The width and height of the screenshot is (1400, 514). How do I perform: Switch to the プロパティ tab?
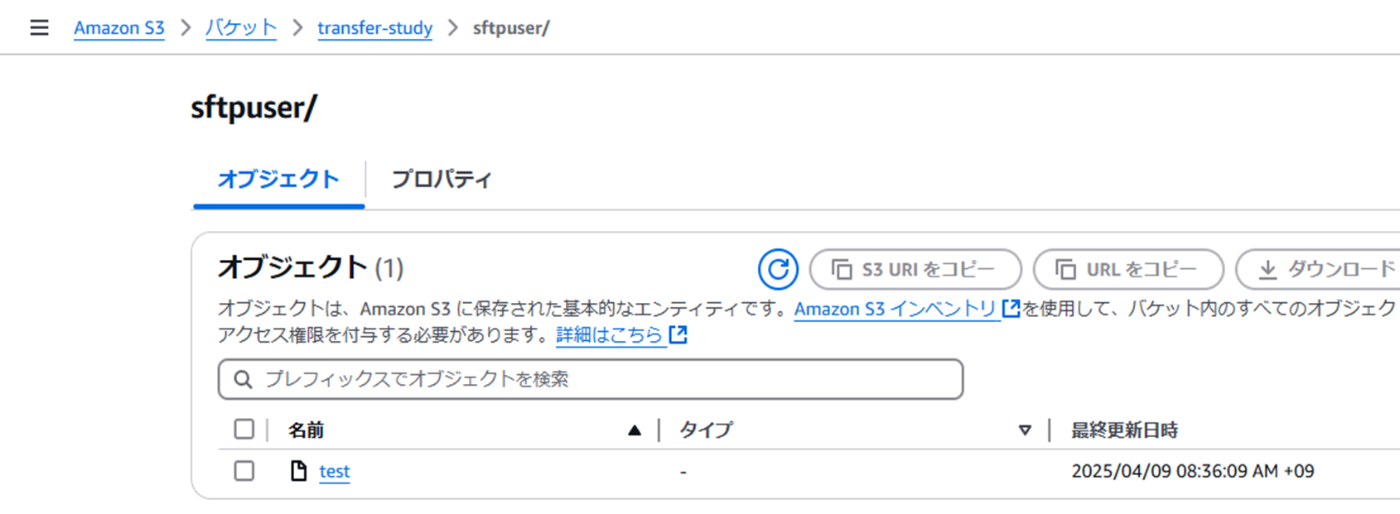(441, 180)
